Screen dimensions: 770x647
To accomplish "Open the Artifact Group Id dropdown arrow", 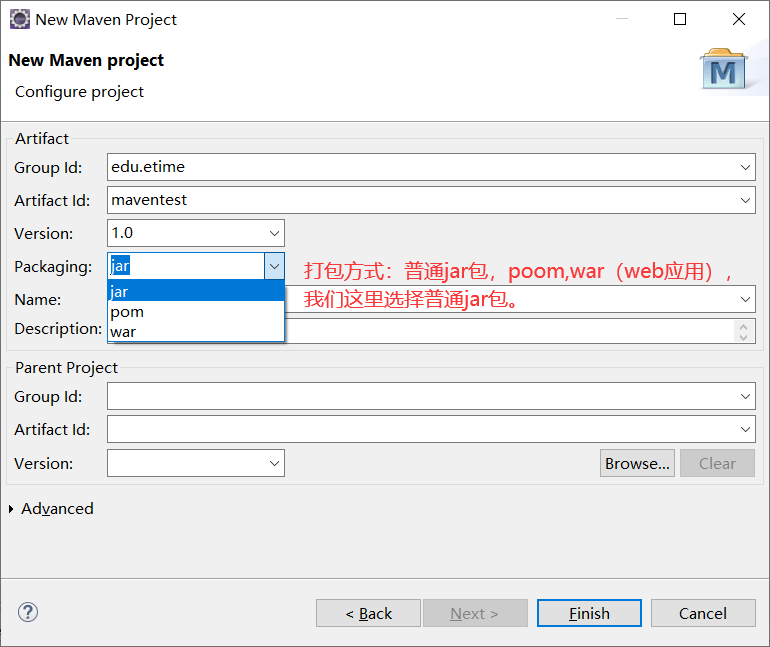I will point(745,167).
